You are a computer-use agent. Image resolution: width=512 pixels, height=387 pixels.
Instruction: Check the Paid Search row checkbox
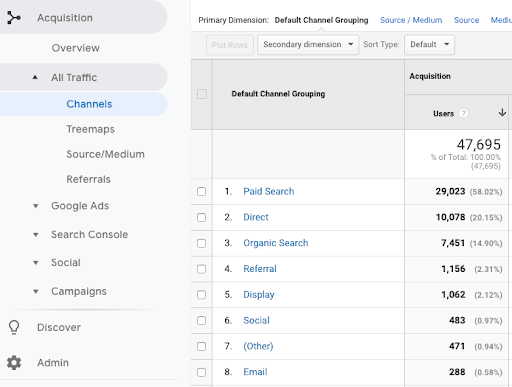201,192
